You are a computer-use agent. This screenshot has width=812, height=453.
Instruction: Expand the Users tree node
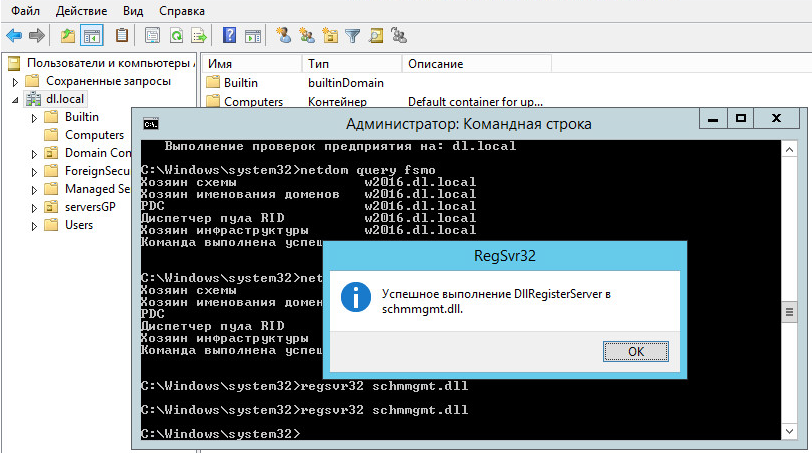click(x=34, y=226)
